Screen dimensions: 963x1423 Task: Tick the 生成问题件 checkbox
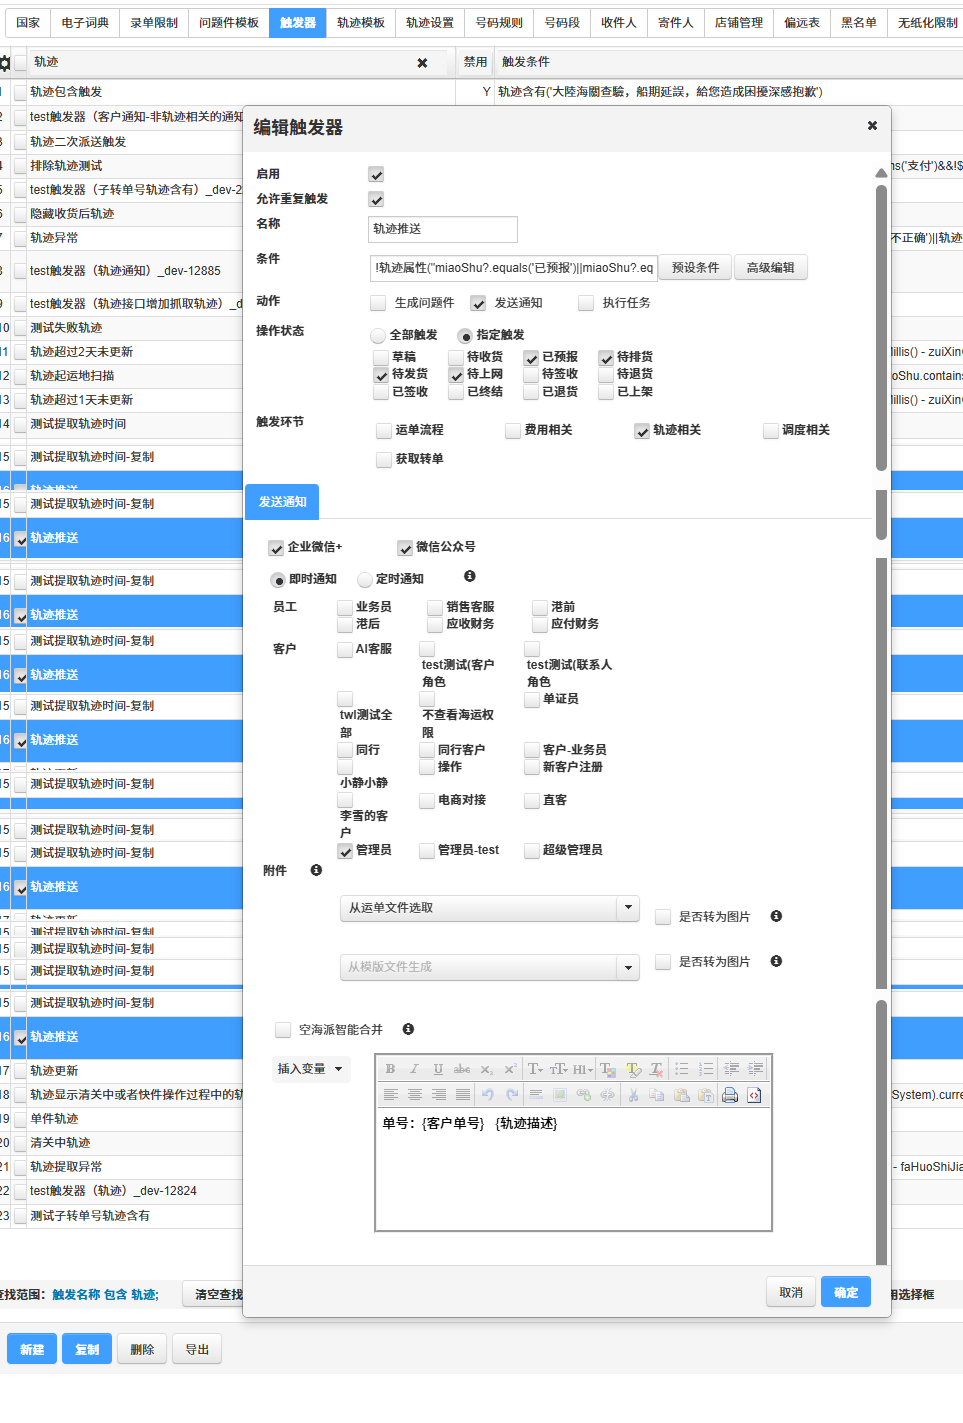tap(378, 303)
